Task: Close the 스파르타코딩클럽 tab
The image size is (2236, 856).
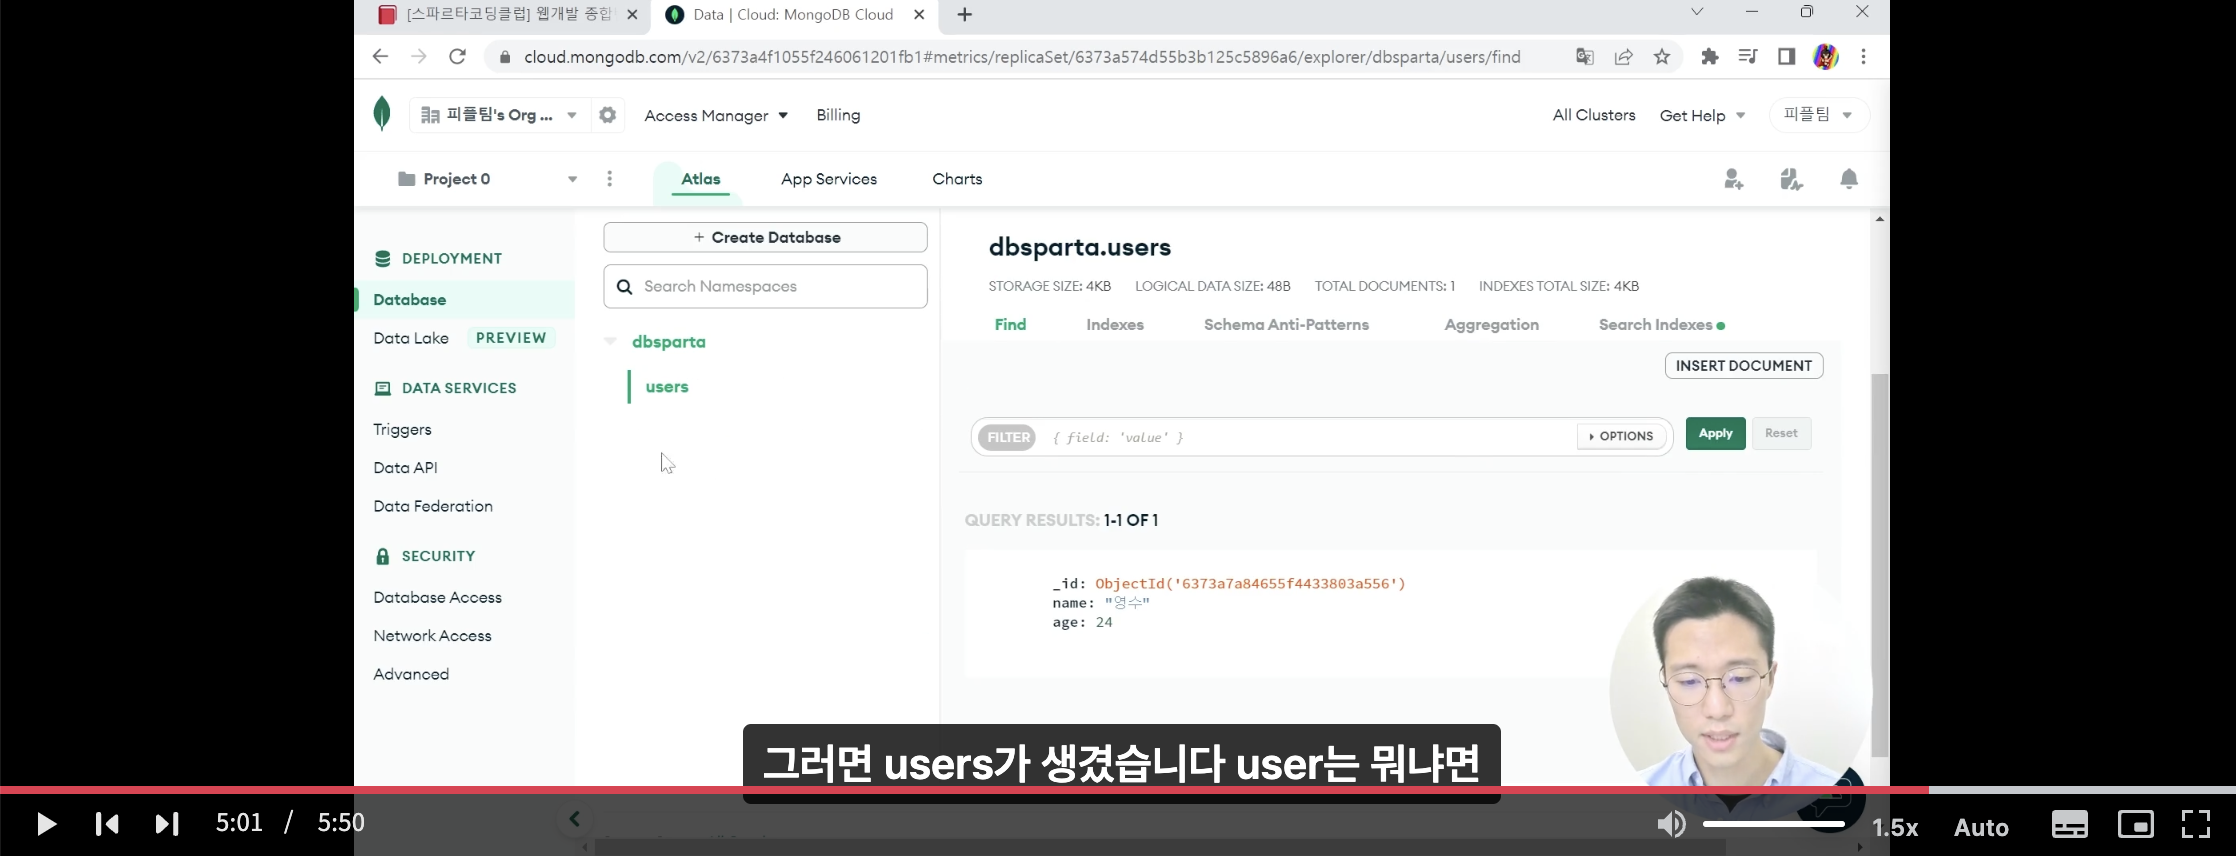Action: tap(631, 14)
